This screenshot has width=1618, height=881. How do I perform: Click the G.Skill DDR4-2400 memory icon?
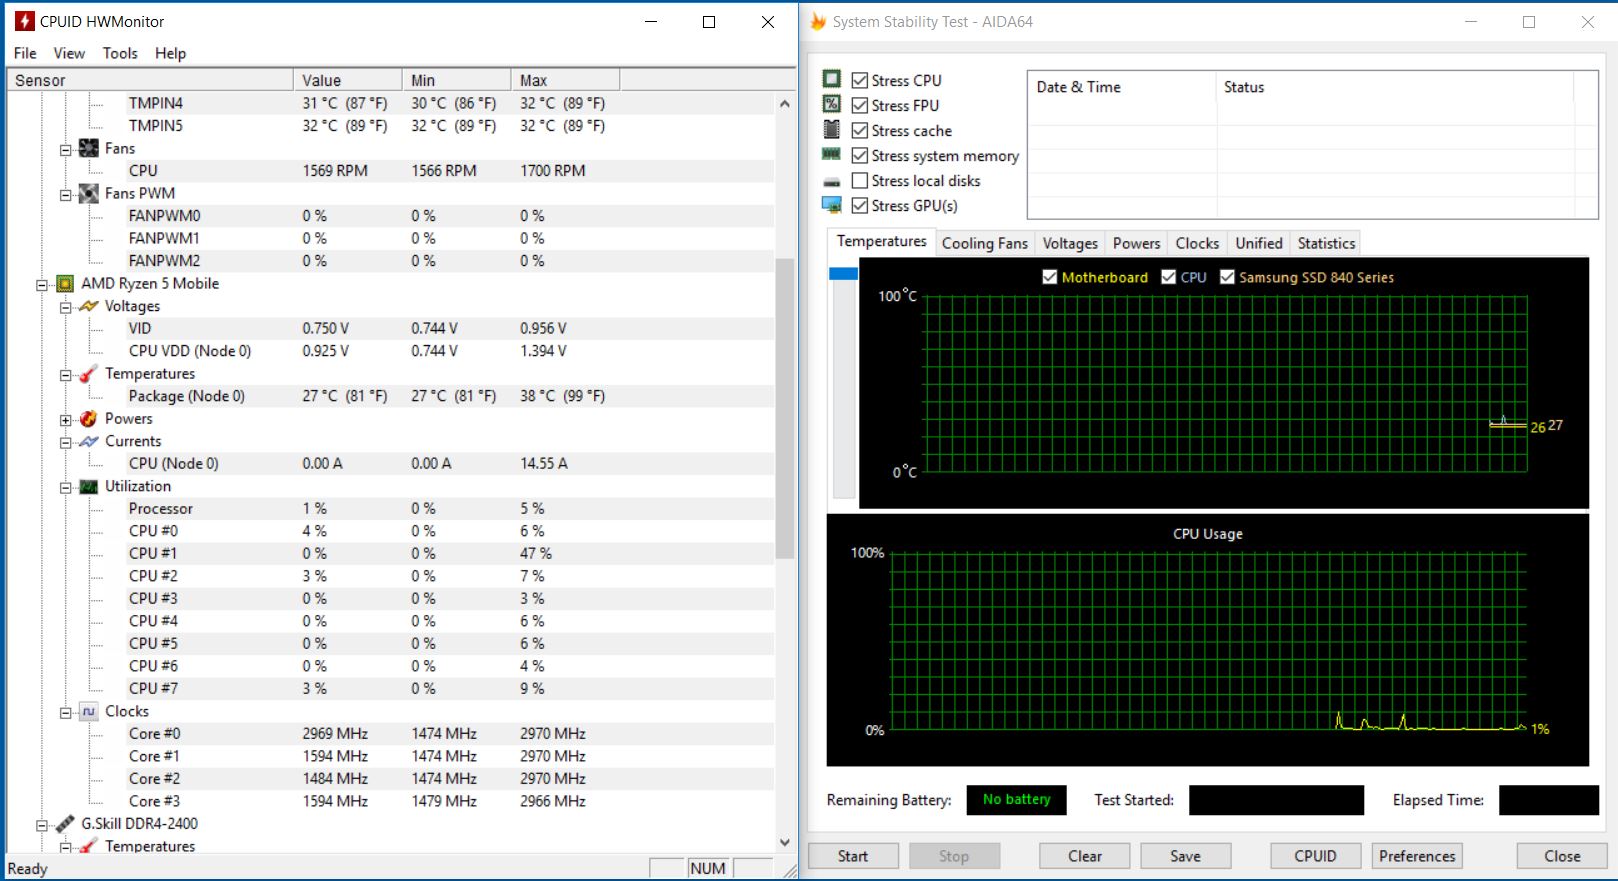coord(65,824)
